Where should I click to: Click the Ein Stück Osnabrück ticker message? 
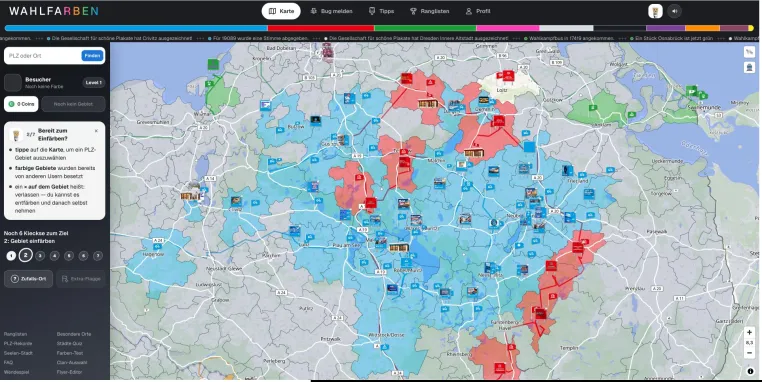pos(674,38)
